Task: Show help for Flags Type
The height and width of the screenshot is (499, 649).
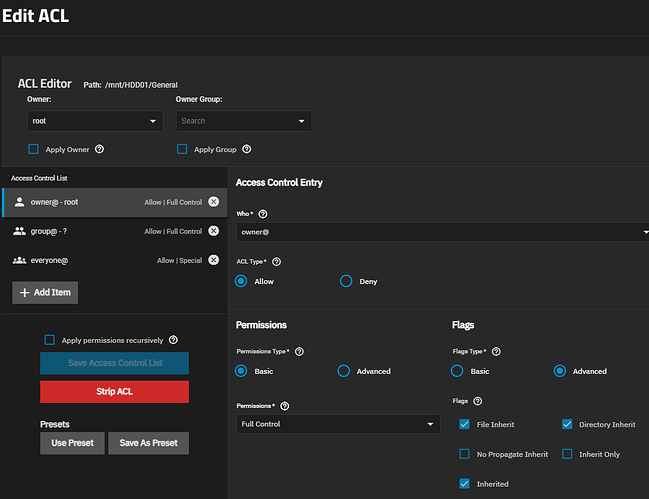Action: coord(496,351)
